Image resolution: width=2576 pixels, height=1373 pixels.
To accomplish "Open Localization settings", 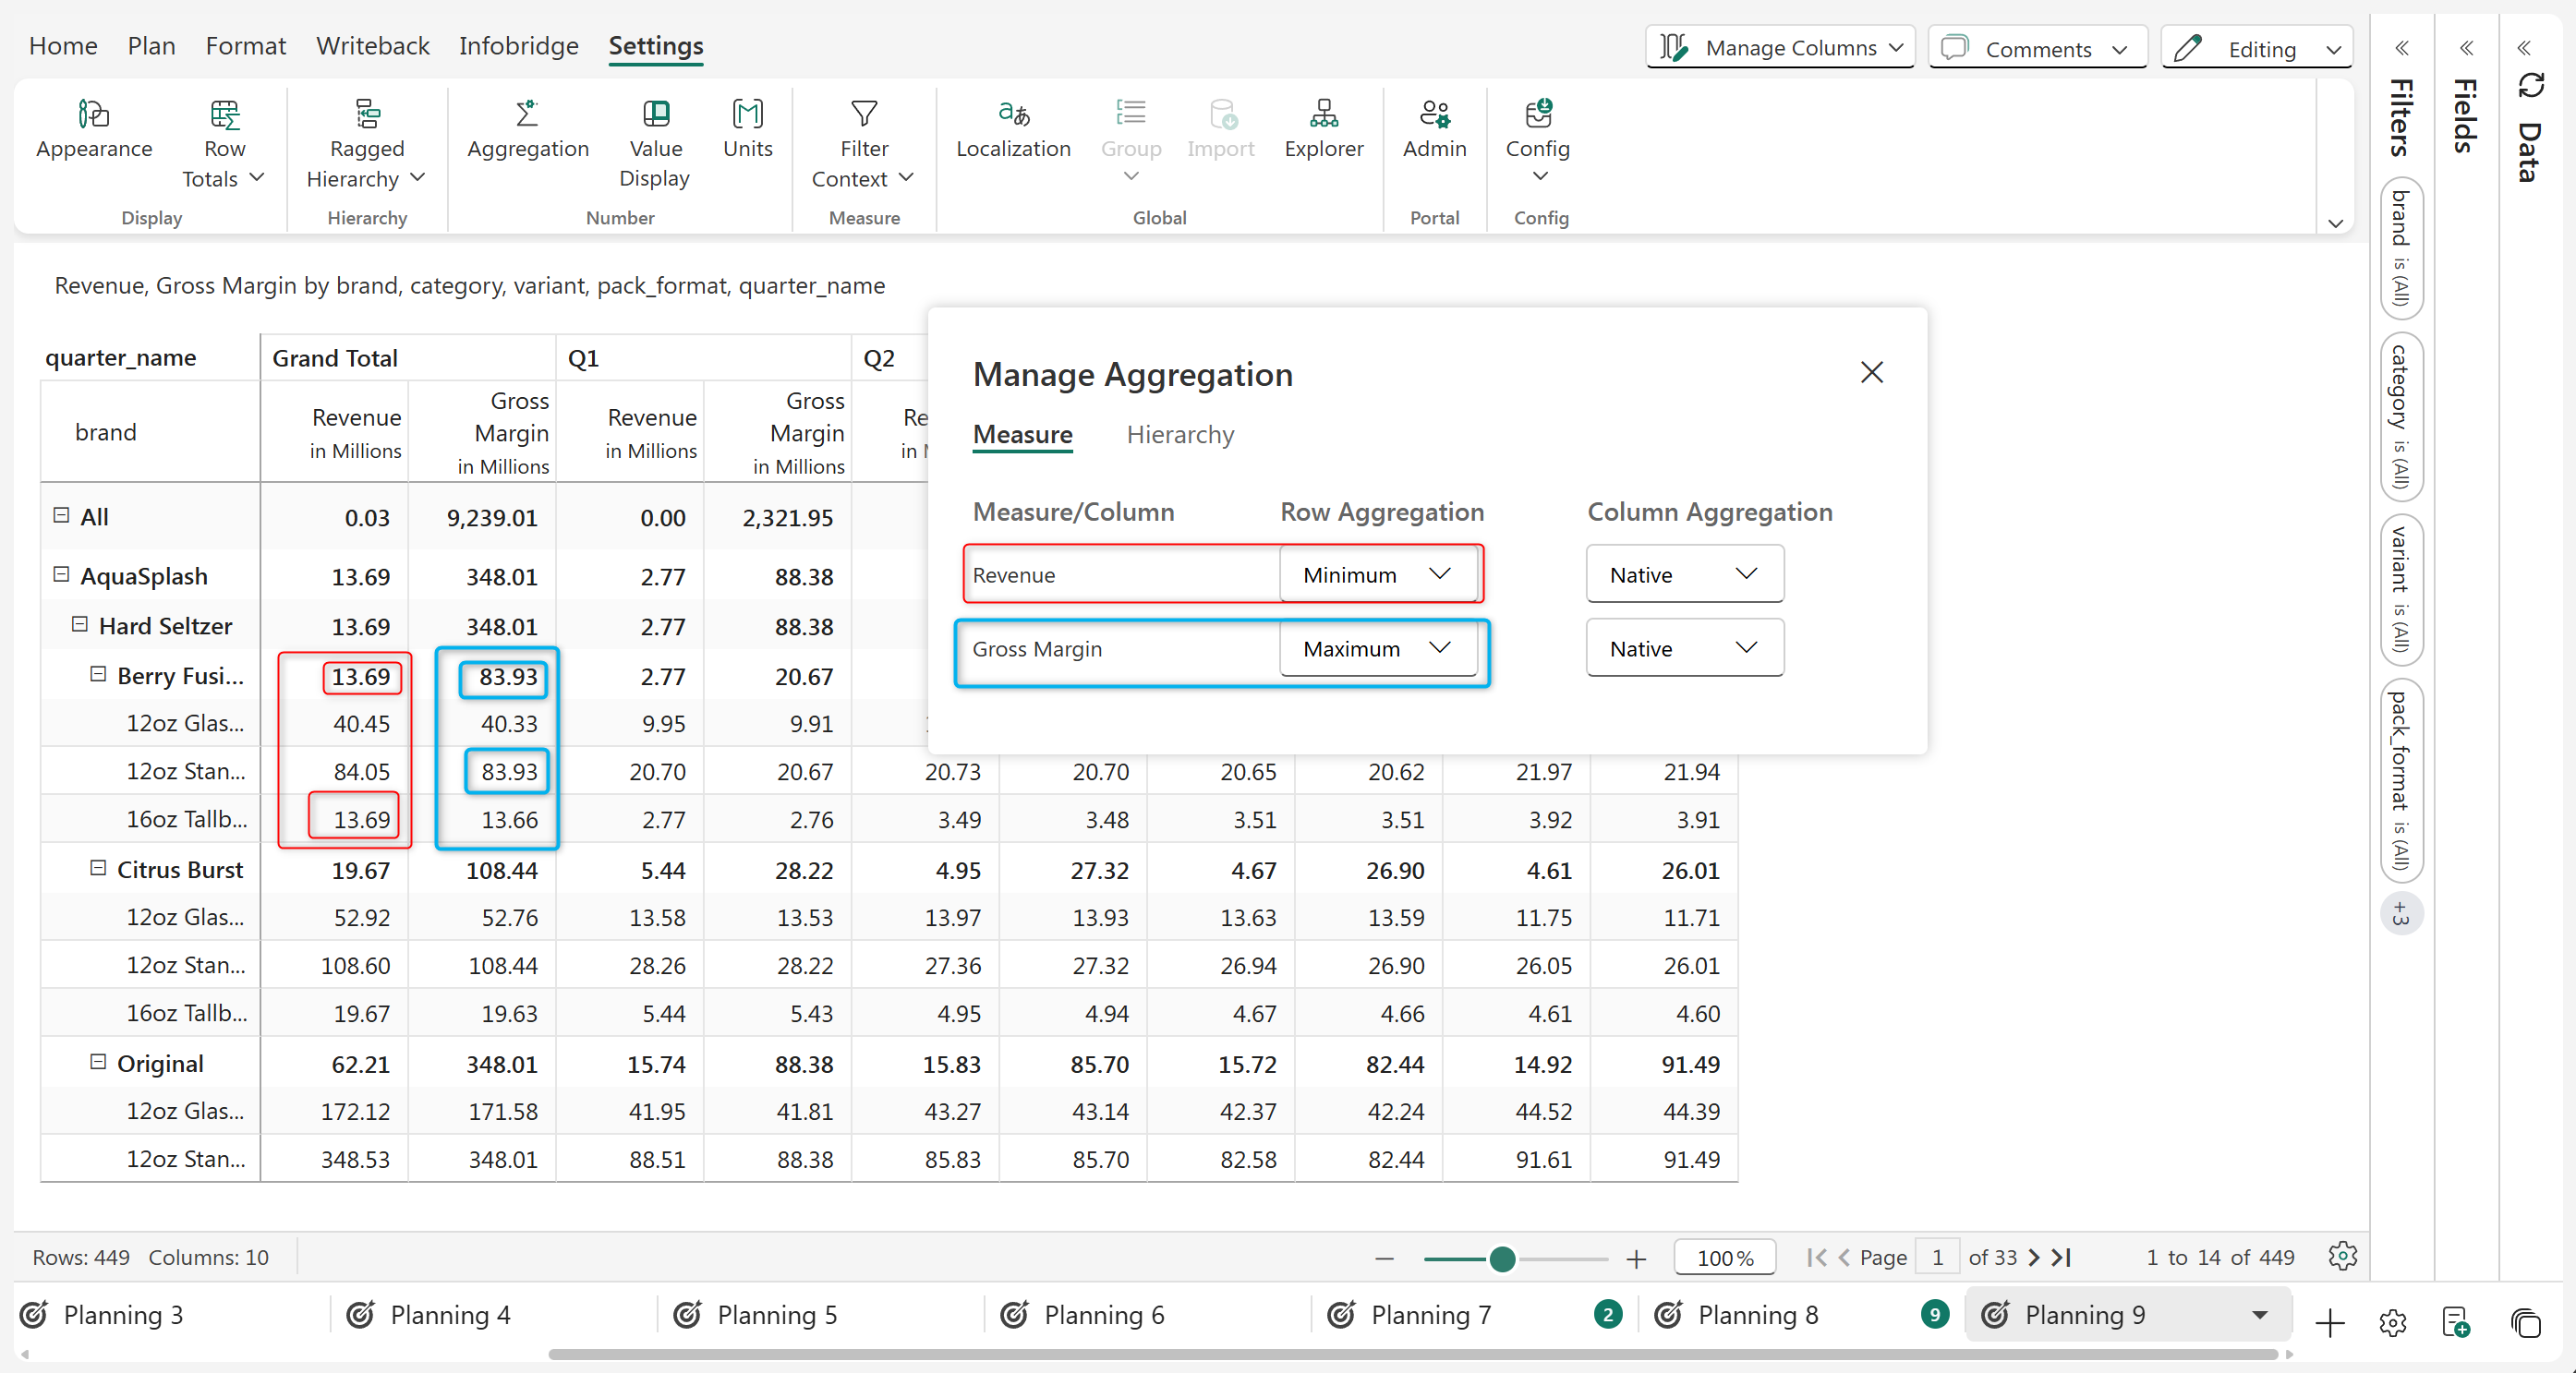I will click(1012, 114).
